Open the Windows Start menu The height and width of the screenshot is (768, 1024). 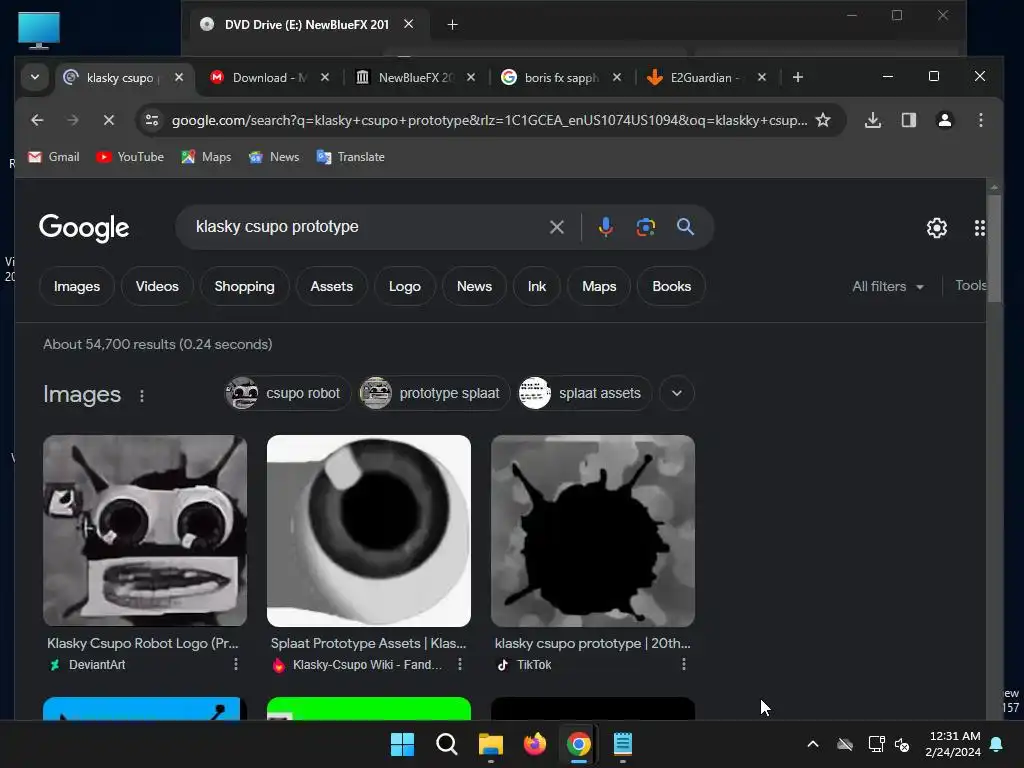[x=402, y=744]
